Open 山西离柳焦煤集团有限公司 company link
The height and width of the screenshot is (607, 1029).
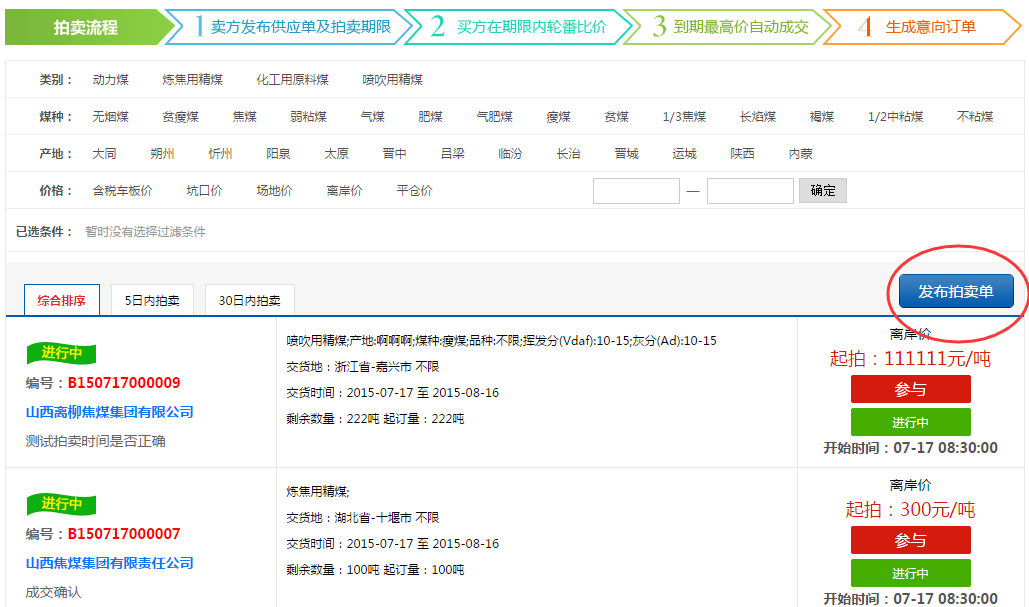click(x=110, y=412)
